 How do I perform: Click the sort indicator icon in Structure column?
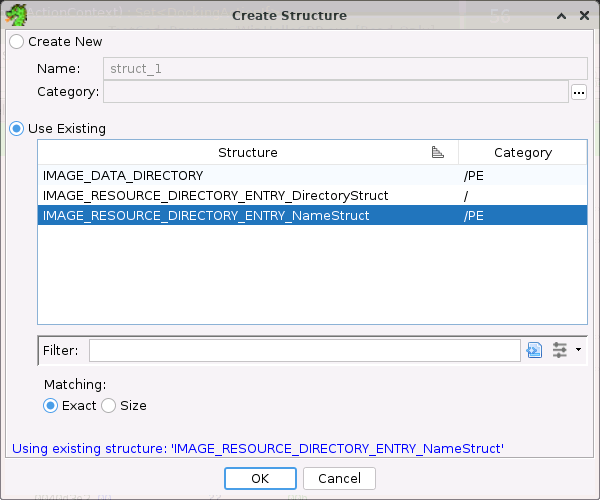(437, 152)
